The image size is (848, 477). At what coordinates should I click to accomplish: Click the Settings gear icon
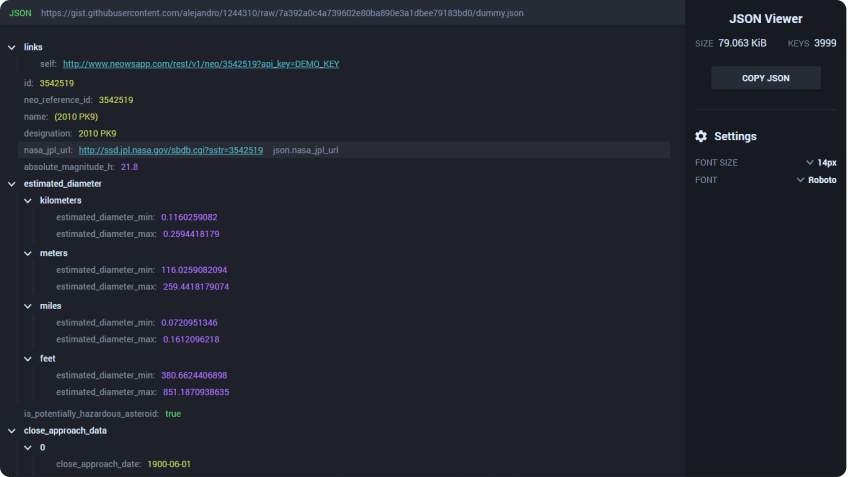click(x=701, y=136)
